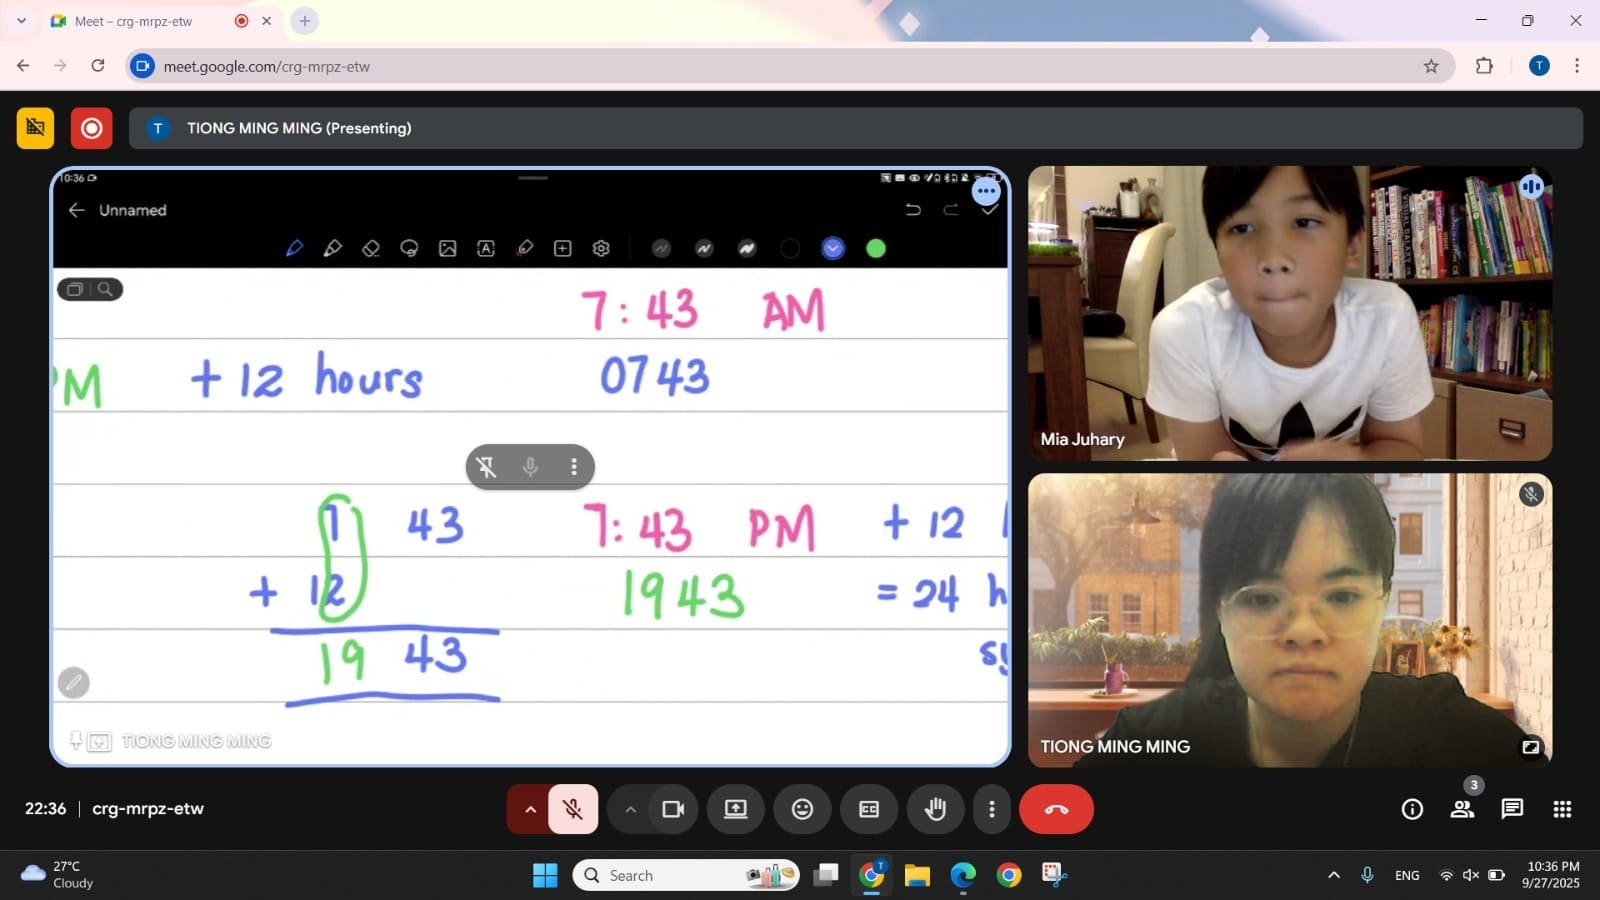Select the Pen tool on the whiteboard

pos(294,248)
